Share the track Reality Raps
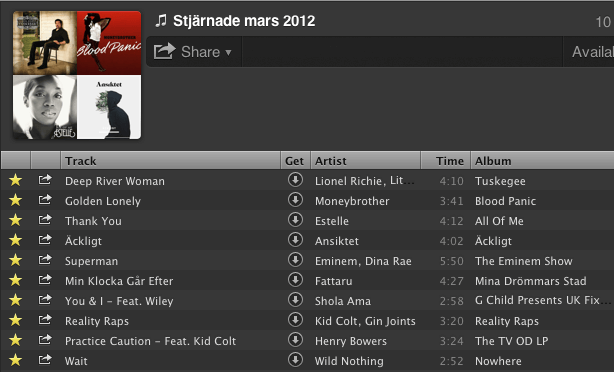The height and width of the screenshot is (372, 614). click(45, 320)
